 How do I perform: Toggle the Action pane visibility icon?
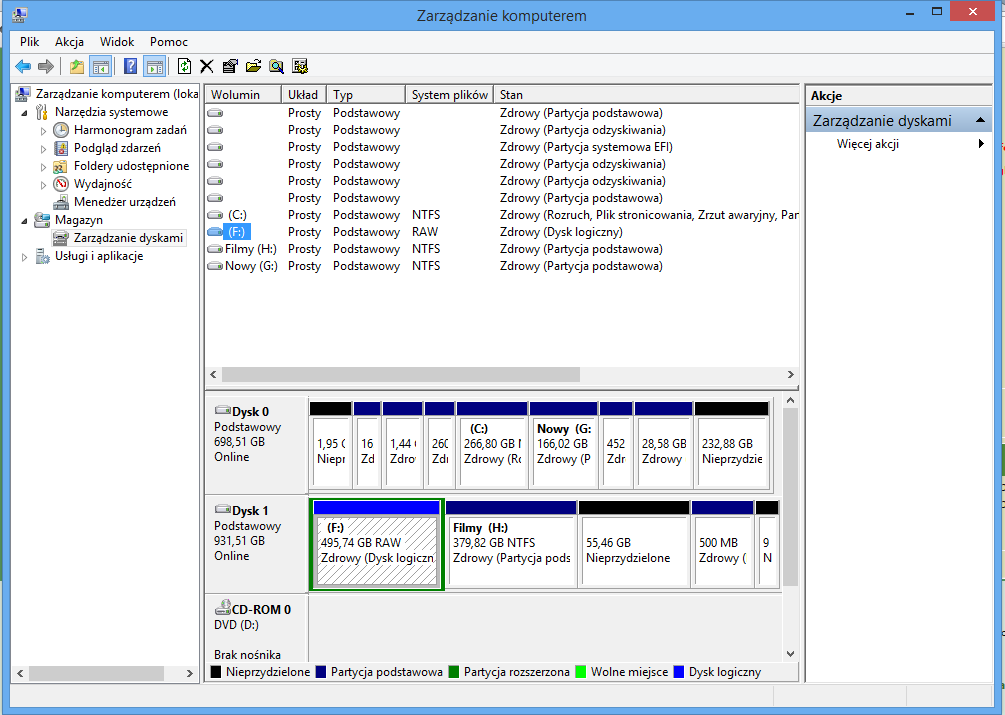pos(155,66)
